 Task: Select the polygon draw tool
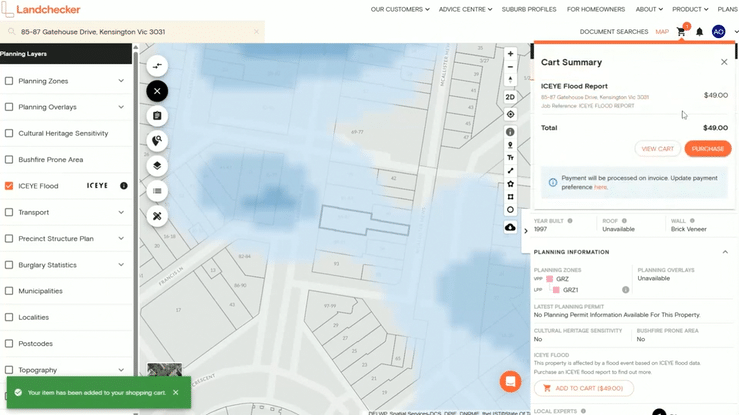tap(510, 184)
